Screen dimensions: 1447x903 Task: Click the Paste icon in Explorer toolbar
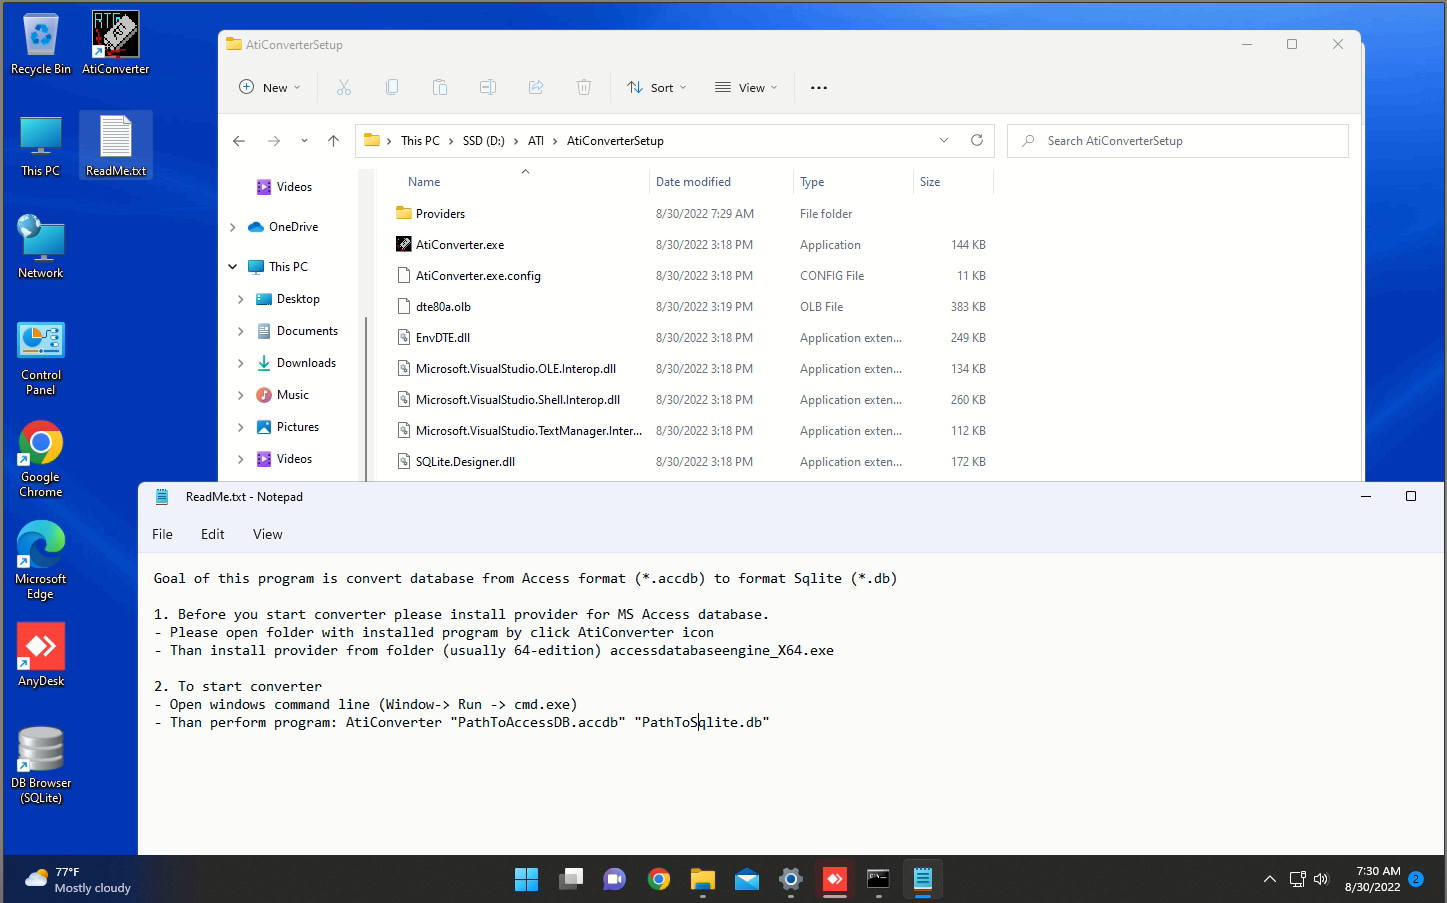pos(440,88)
